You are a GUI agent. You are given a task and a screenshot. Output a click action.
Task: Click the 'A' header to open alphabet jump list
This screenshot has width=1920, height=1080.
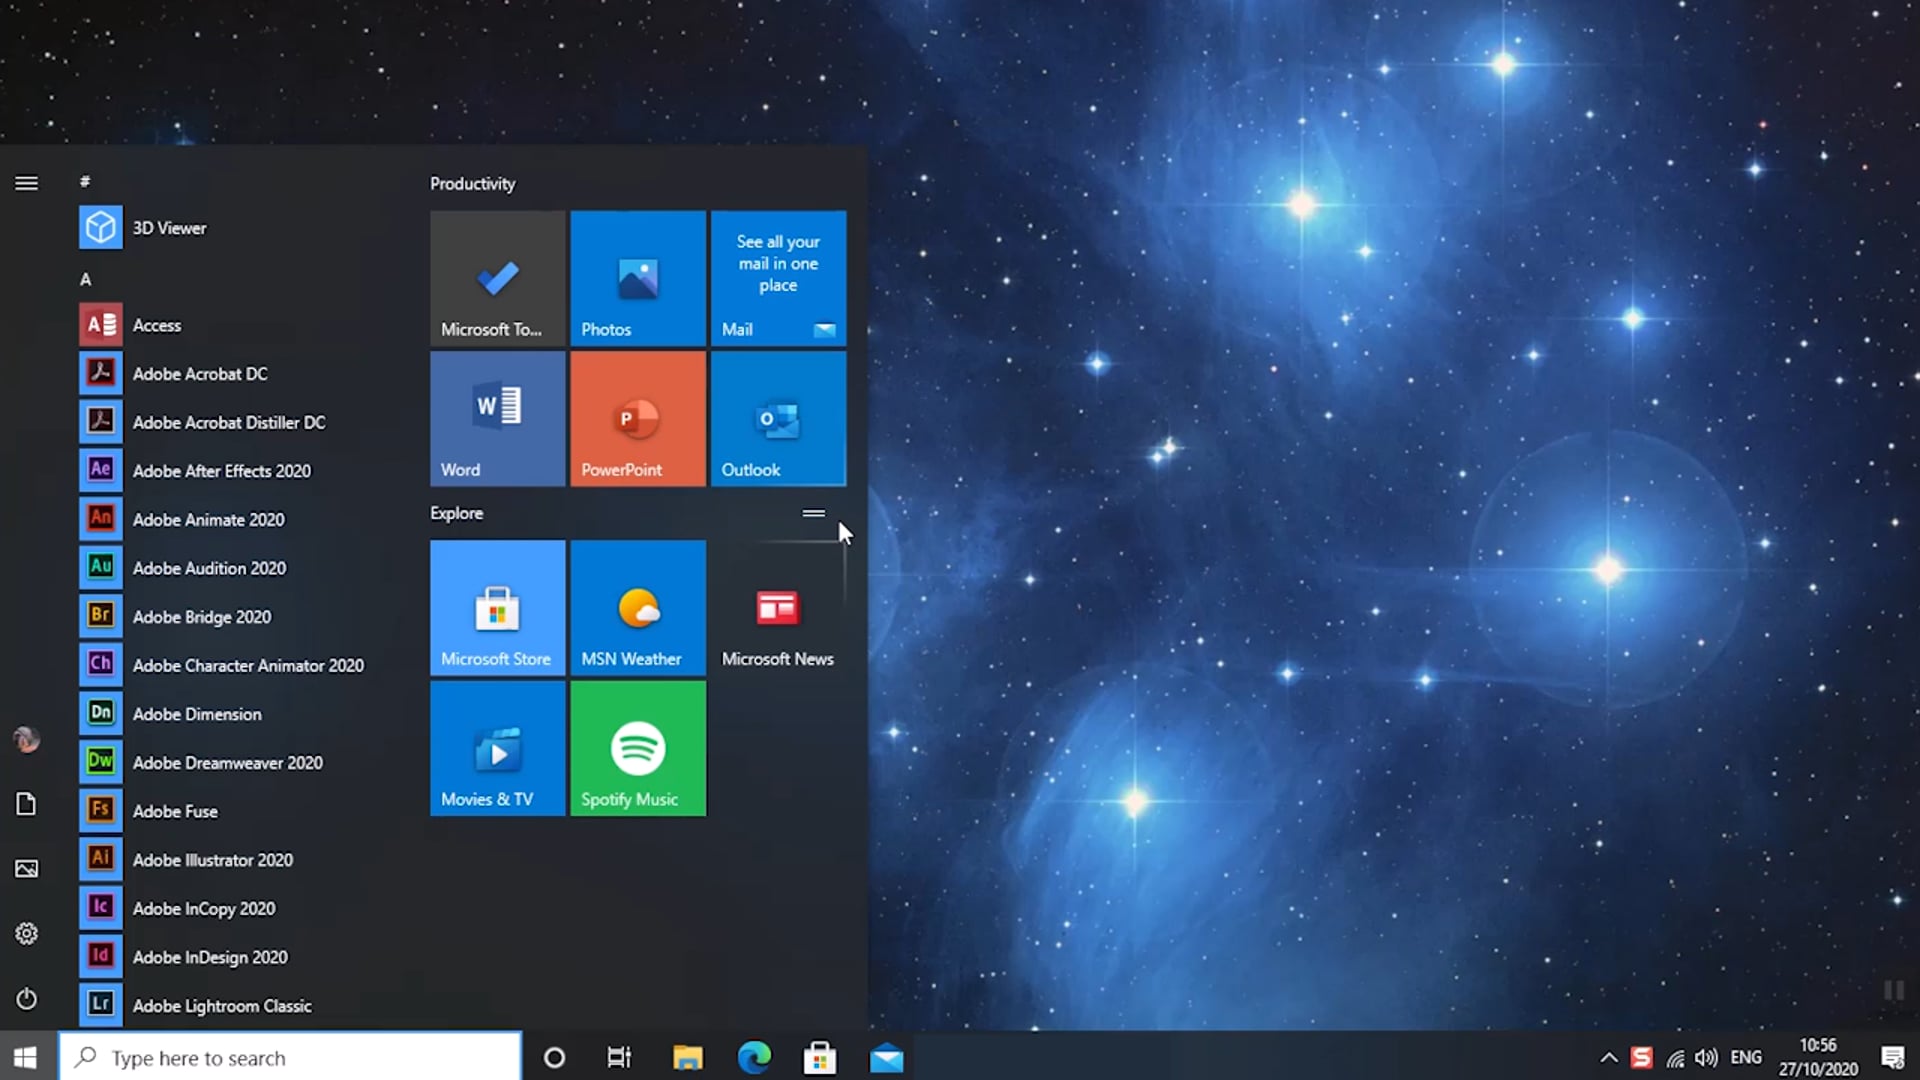click(86, 279)
